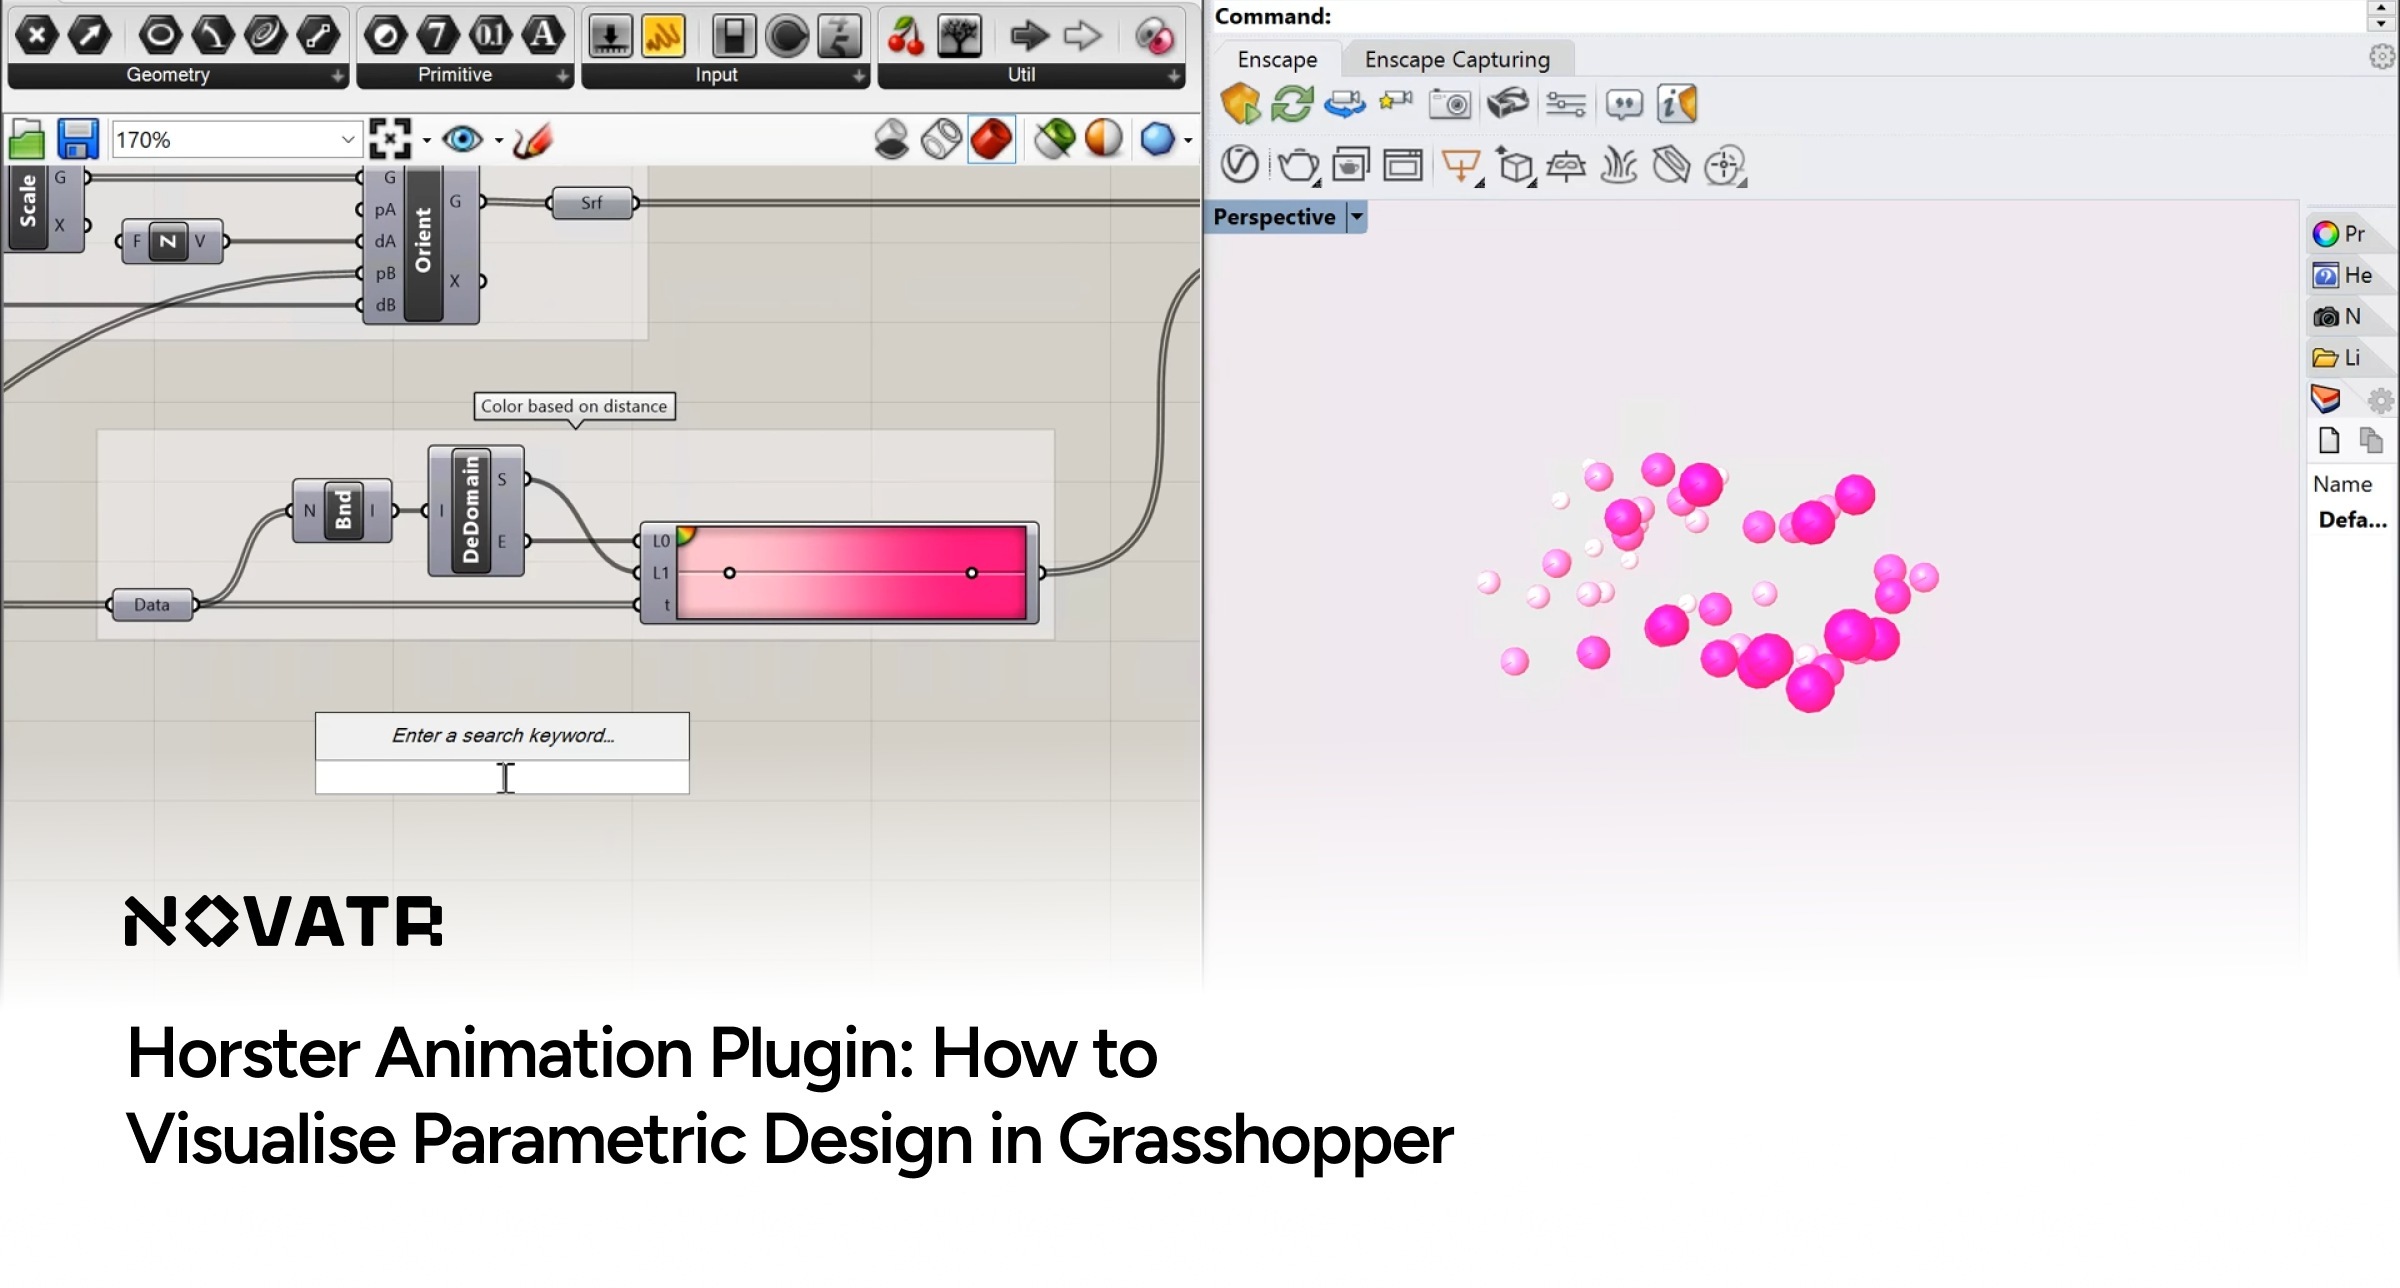Viewport: 2400px width, 1288px height.
Task: Select the yellow Panel icon in Input
Action: pyautogui.click(x=663, y=36)
